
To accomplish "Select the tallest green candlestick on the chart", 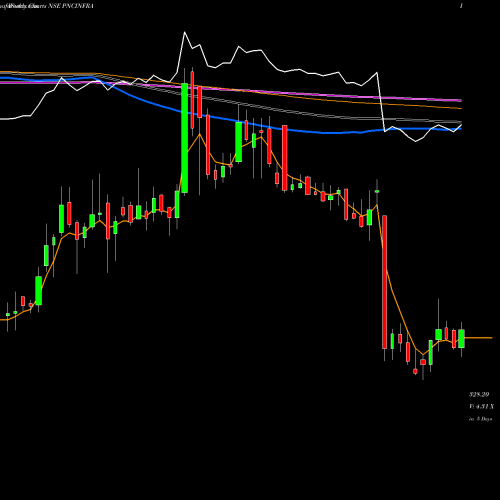I will coord(184,138).
